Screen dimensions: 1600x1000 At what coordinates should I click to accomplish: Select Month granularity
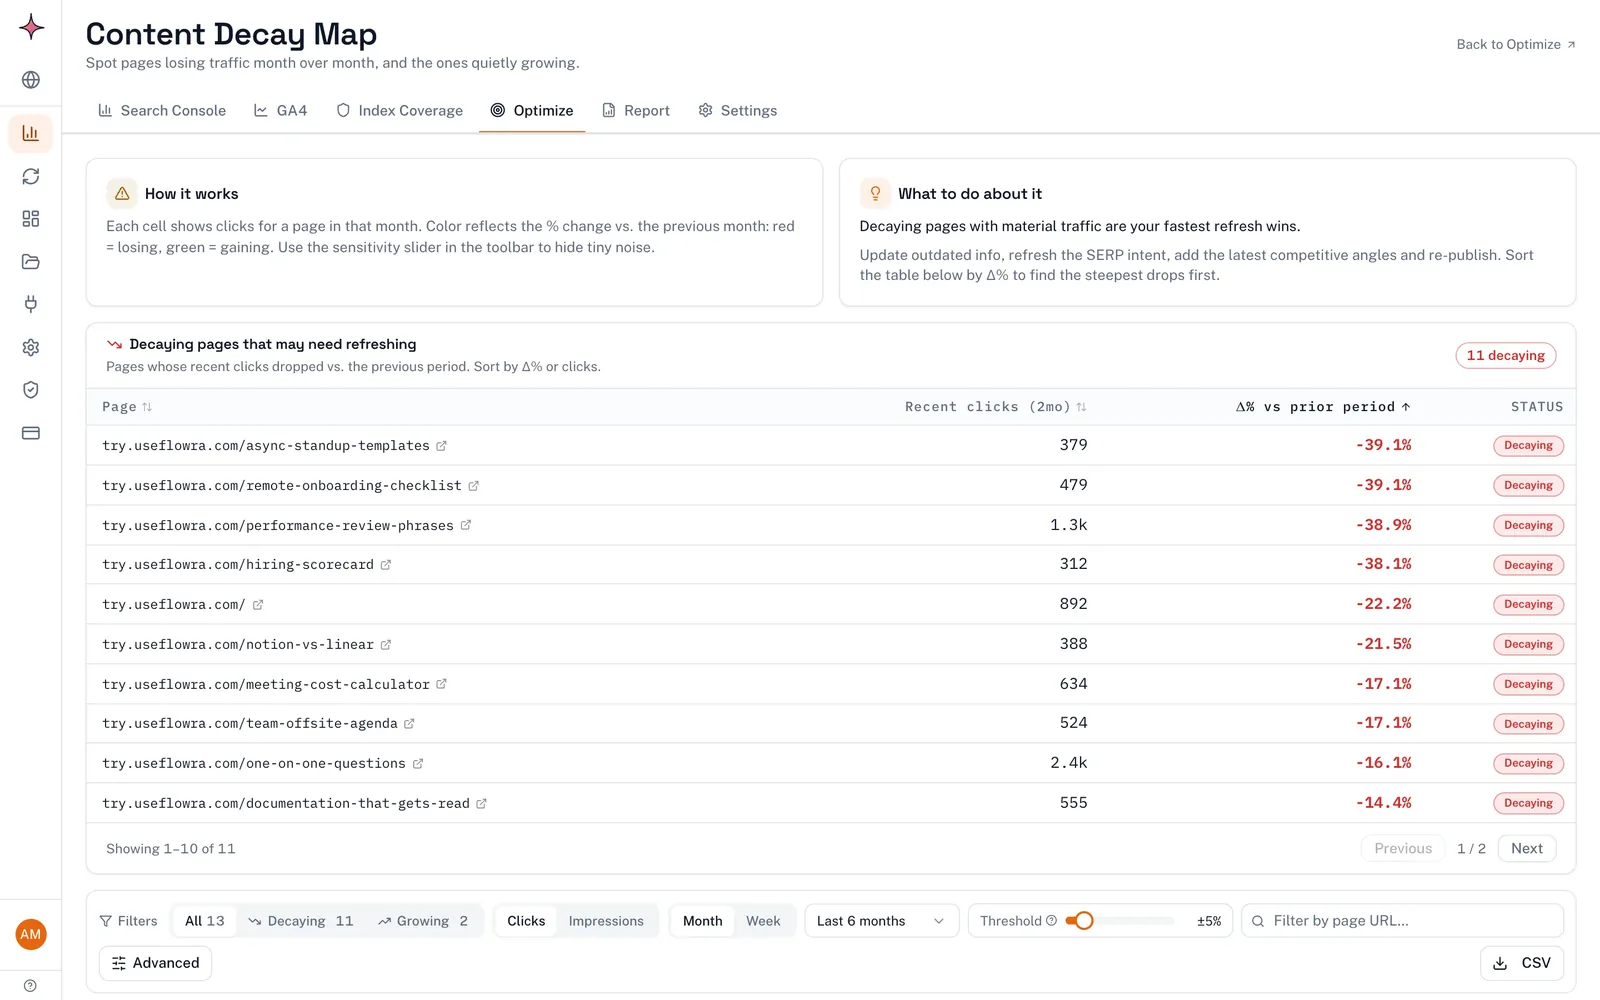coord(702,921)
